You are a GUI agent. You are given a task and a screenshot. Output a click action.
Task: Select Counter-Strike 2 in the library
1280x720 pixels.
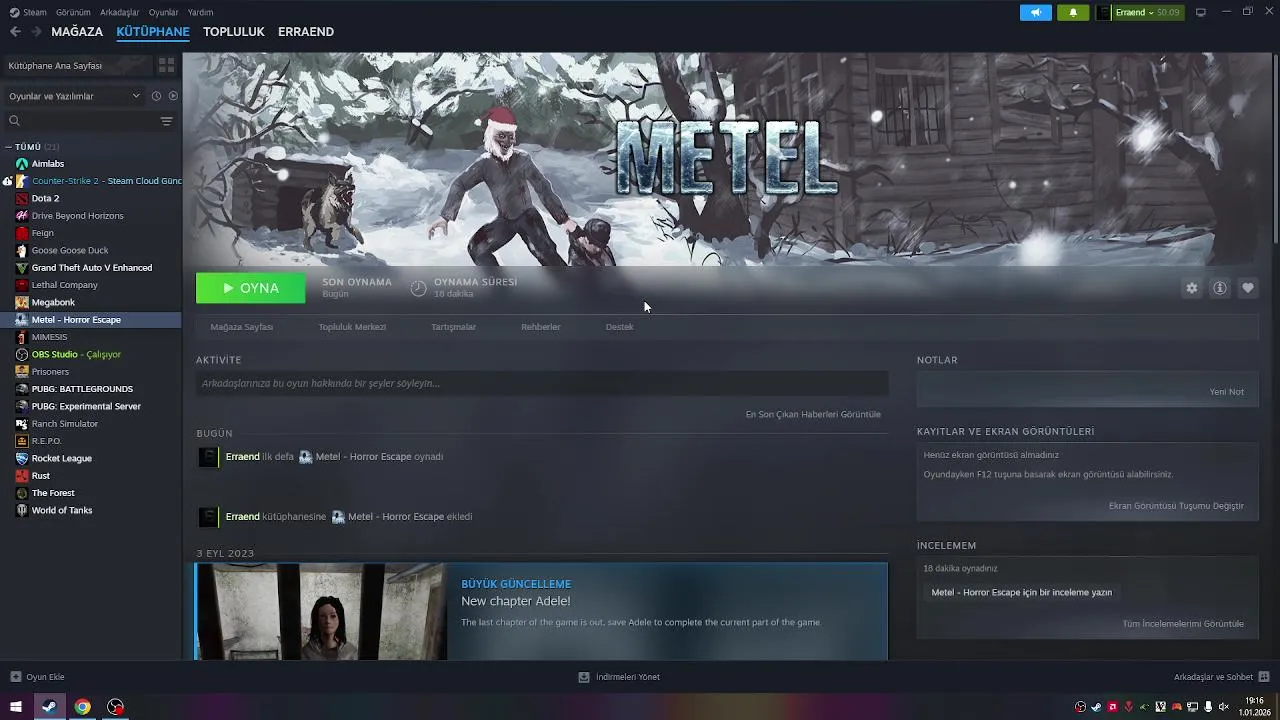coord(98,181)
